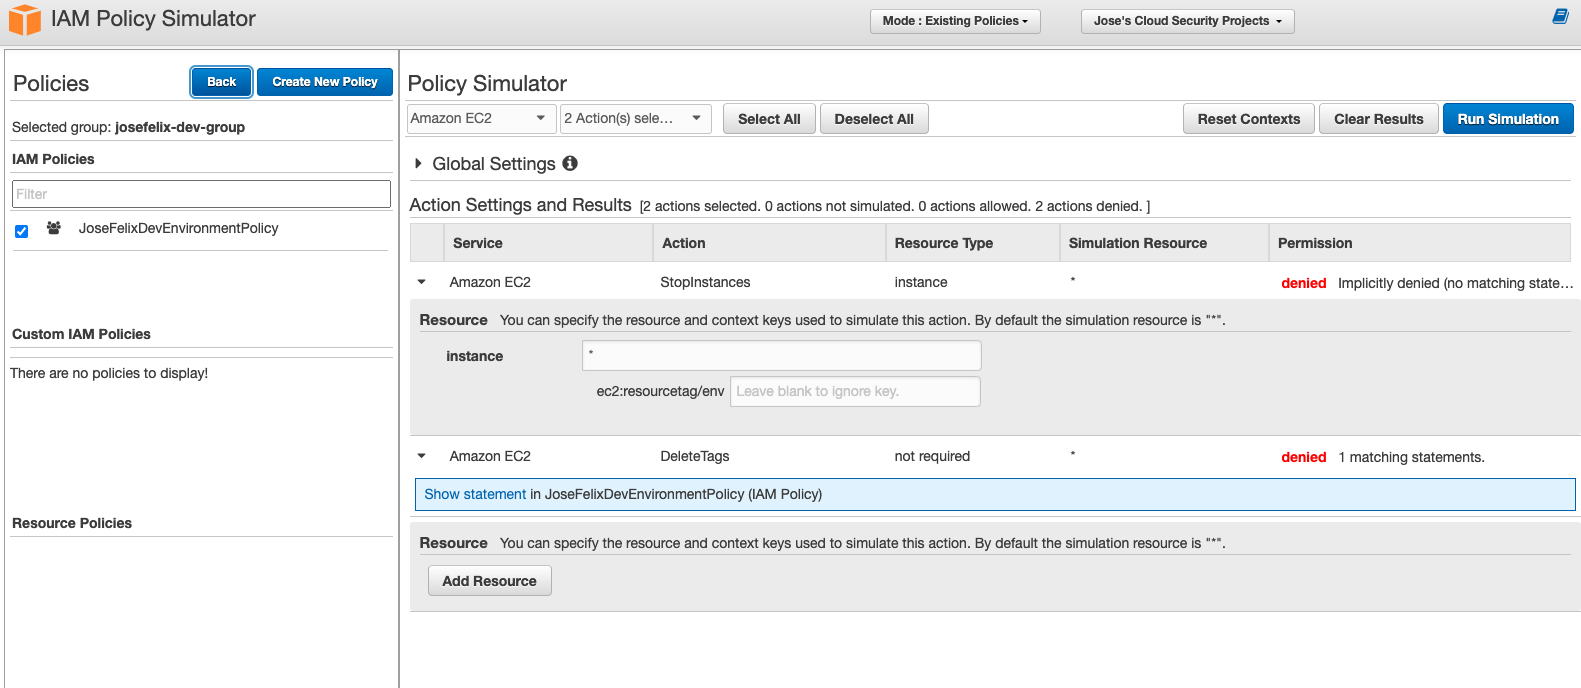Viewport: 1581px width, 688px height.
Task: Click the IAM Policy Simulator title
Action: click(x=153, y=19)
